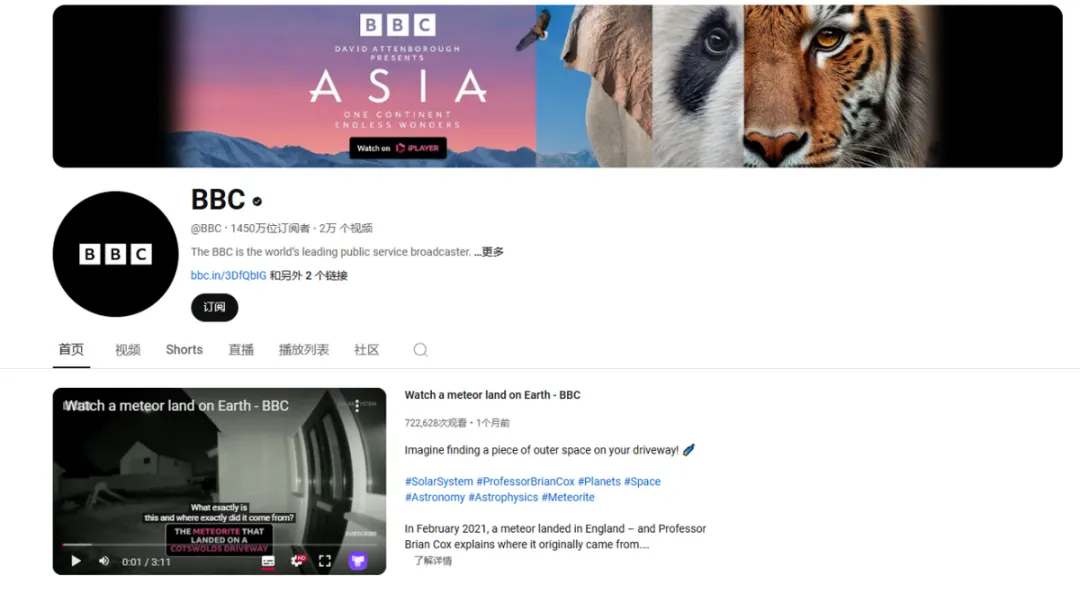The image size is (1080, 594).
Task: Open the #ProfessorBrianCox hashtag
Action: 526,481
